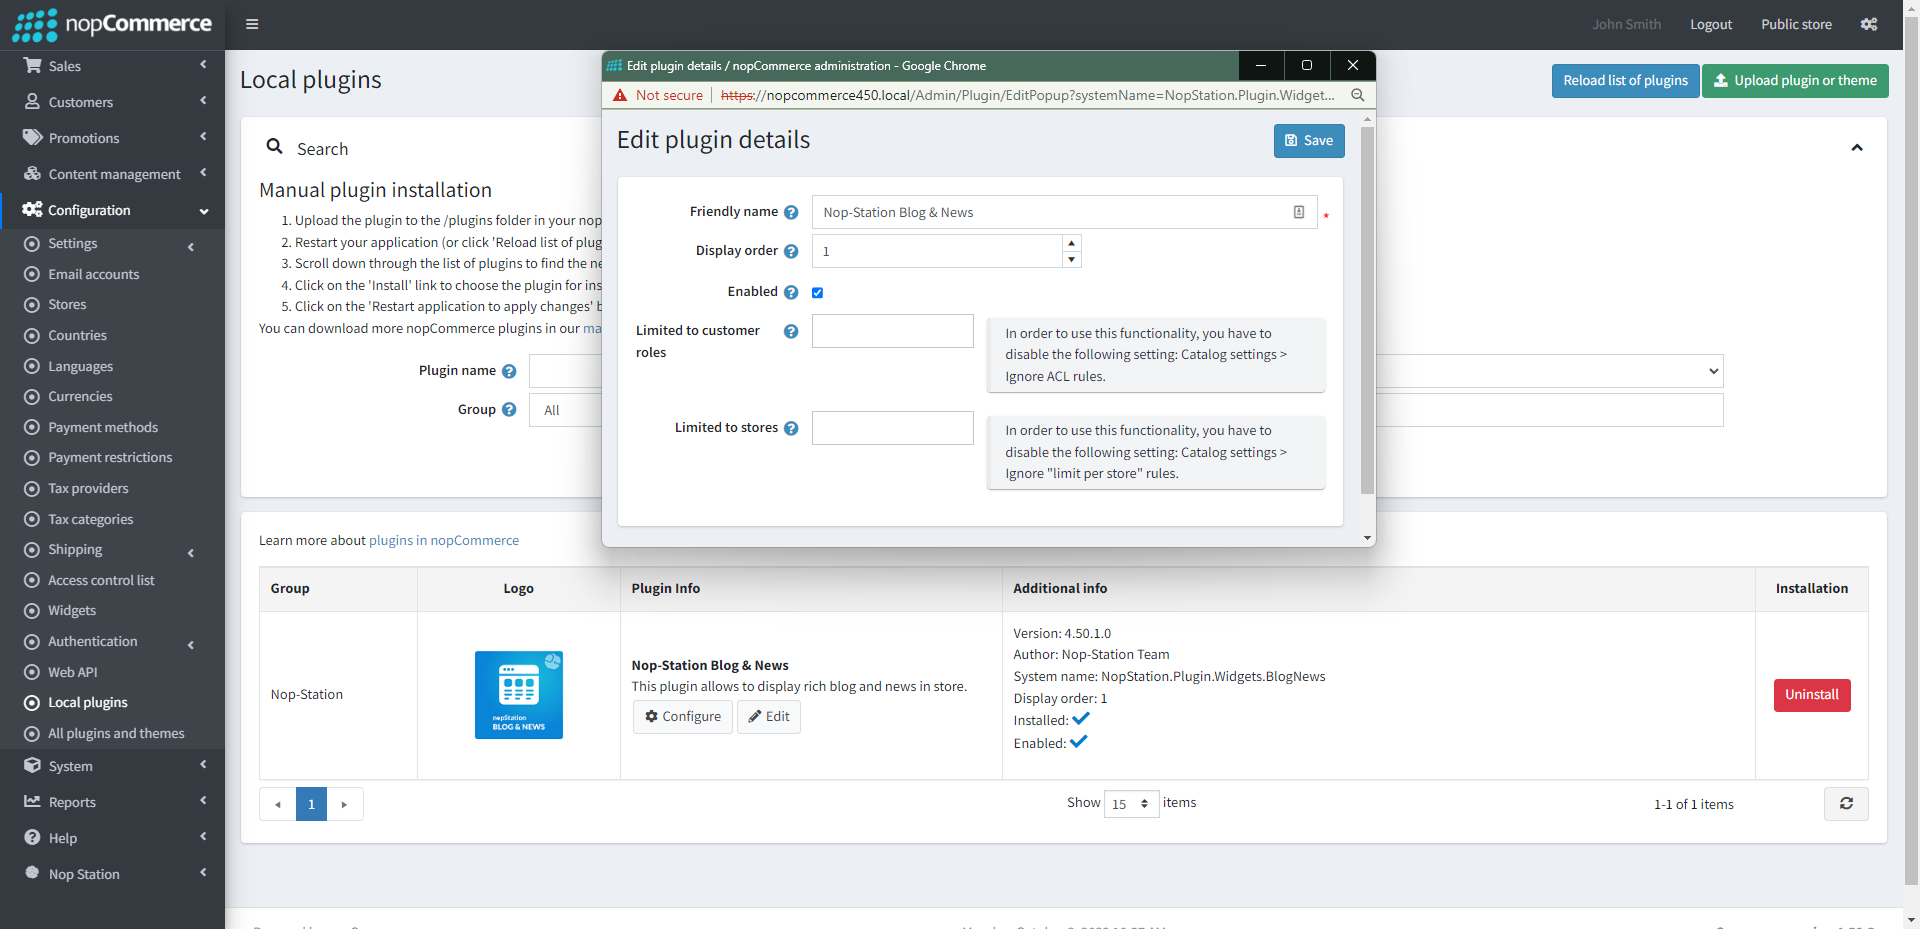Toggle the Enabled checkbox
Viewport: 1920px width, 929px height.
point(817,292)
